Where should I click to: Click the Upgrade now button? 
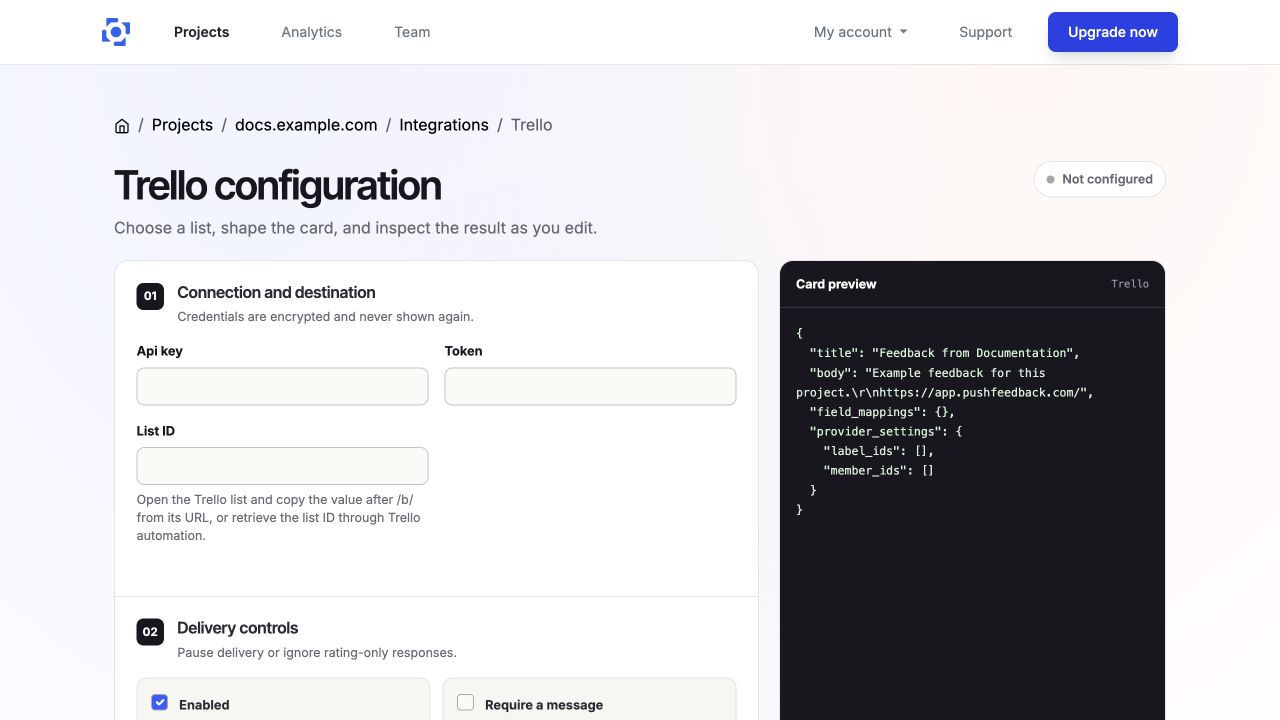tap(1113, 32)
